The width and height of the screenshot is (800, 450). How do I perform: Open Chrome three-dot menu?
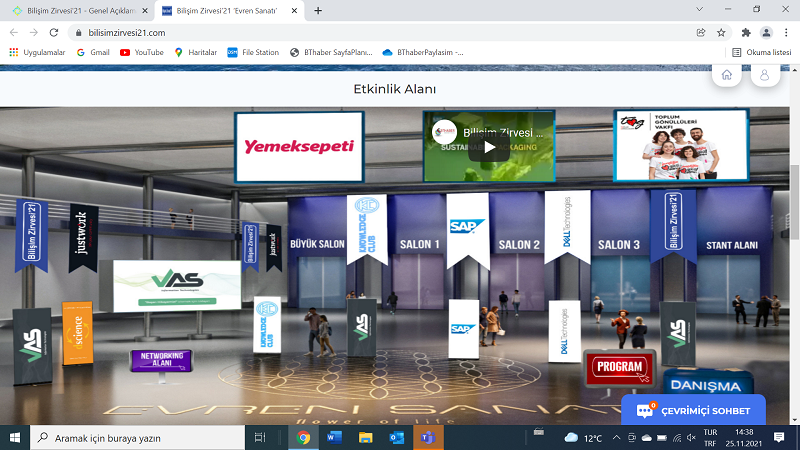coord(786,33)
